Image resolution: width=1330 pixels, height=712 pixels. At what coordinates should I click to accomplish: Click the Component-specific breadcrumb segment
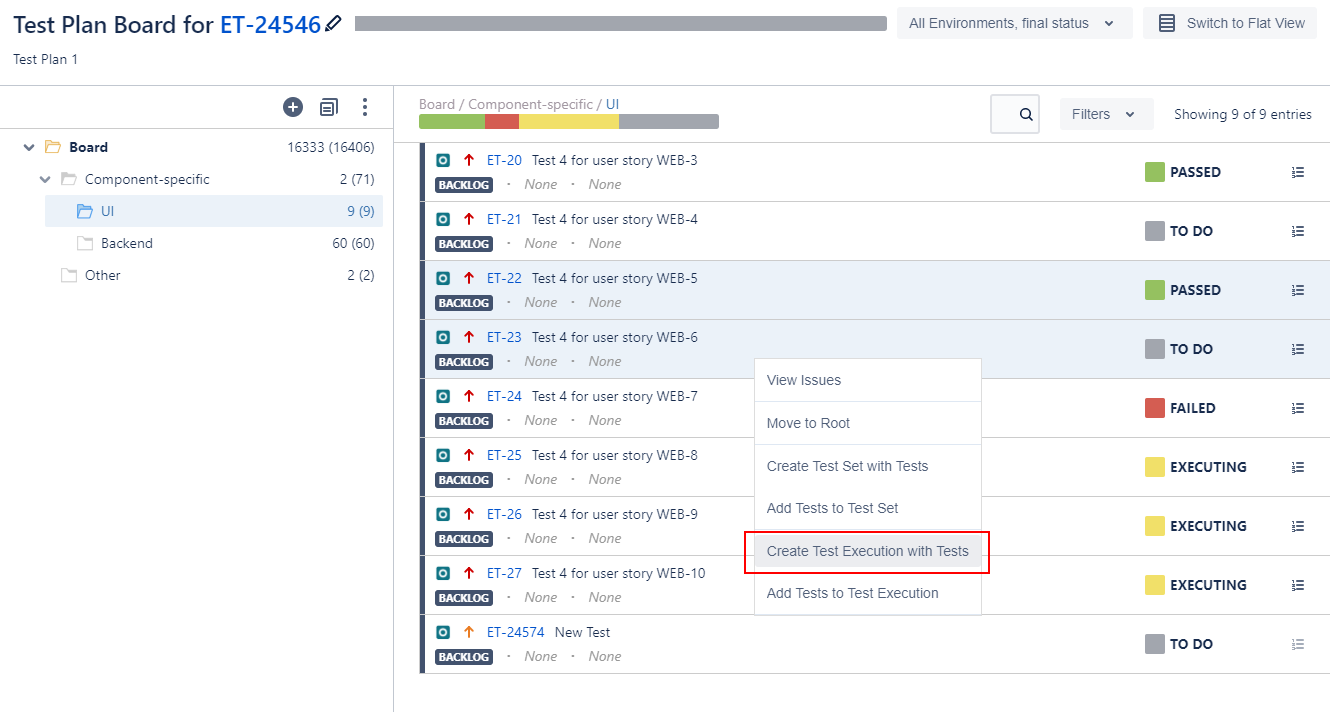pyautogui.click(x=530, y=104)
